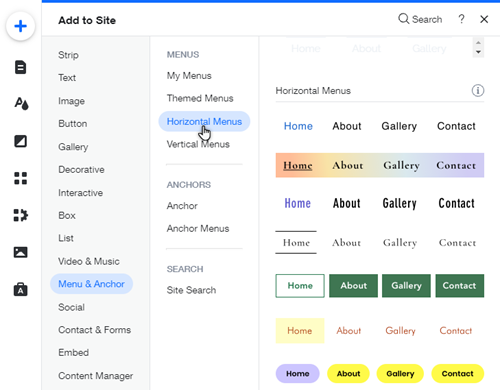This screenshot has width=500, height=390.
Task: Open Themed Menus subcategory
Action: [x=200, y=98]
